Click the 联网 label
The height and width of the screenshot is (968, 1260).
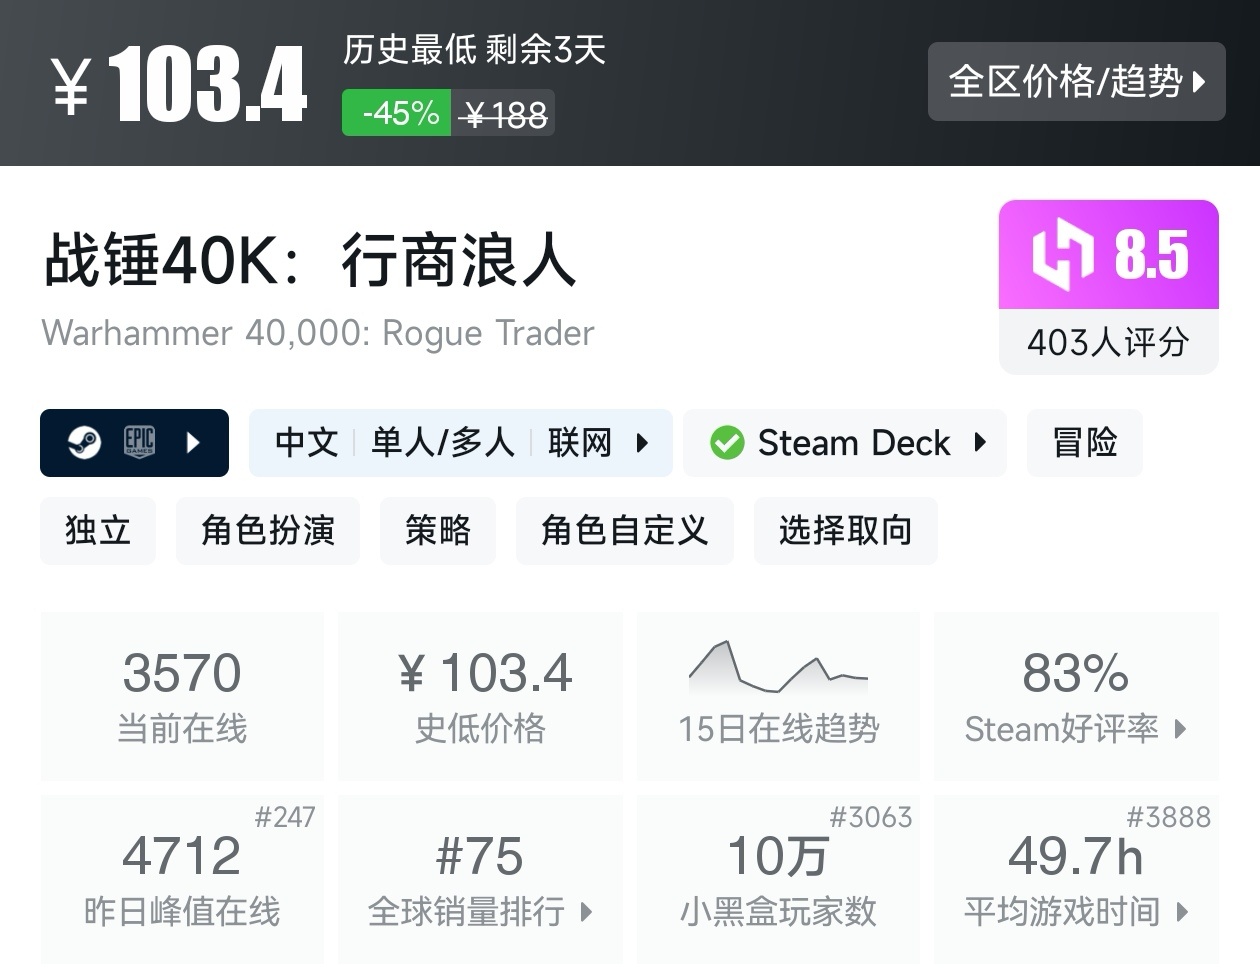click(x=579, y=442)
